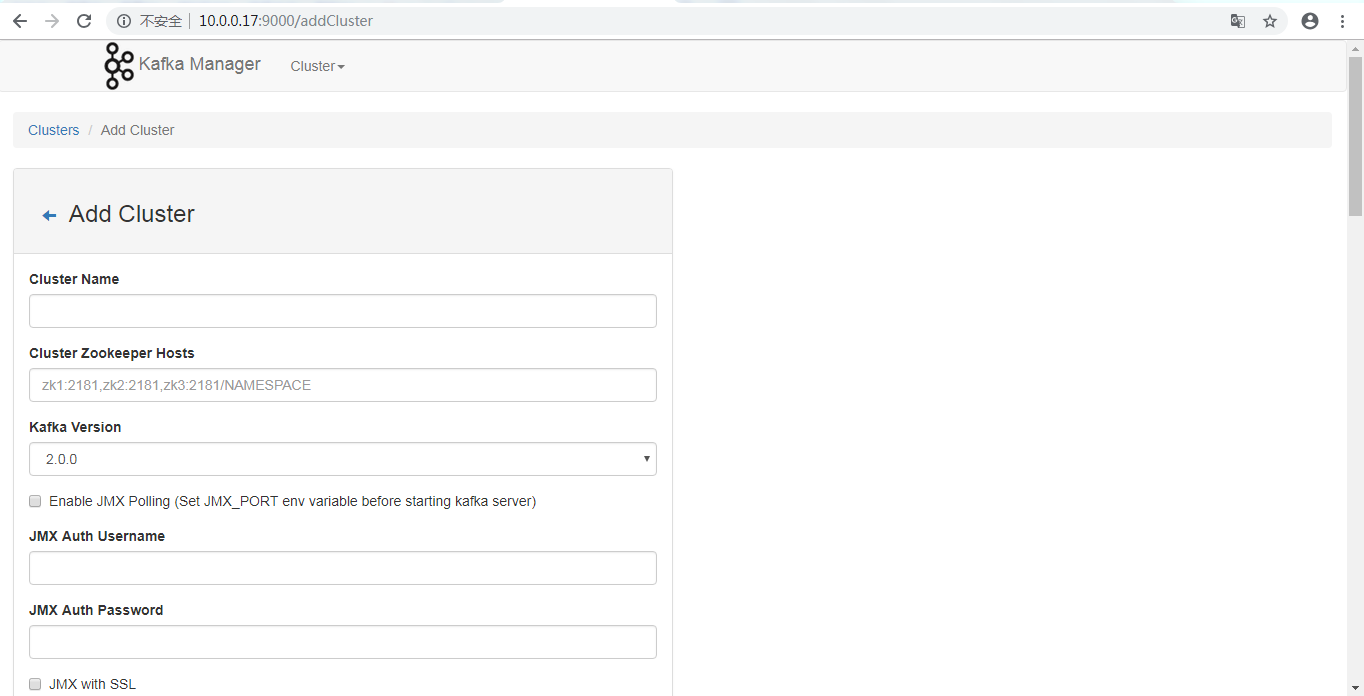The height and width of the screenshot is (696, 1364).
Task: Open the Chrome profile avatar
Action: pos(1310,21)
